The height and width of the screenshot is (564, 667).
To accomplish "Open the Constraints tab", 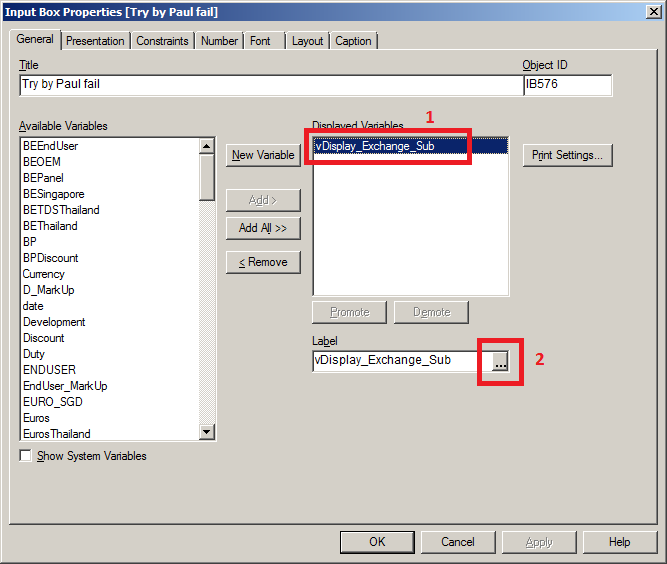I will (162, 41).
